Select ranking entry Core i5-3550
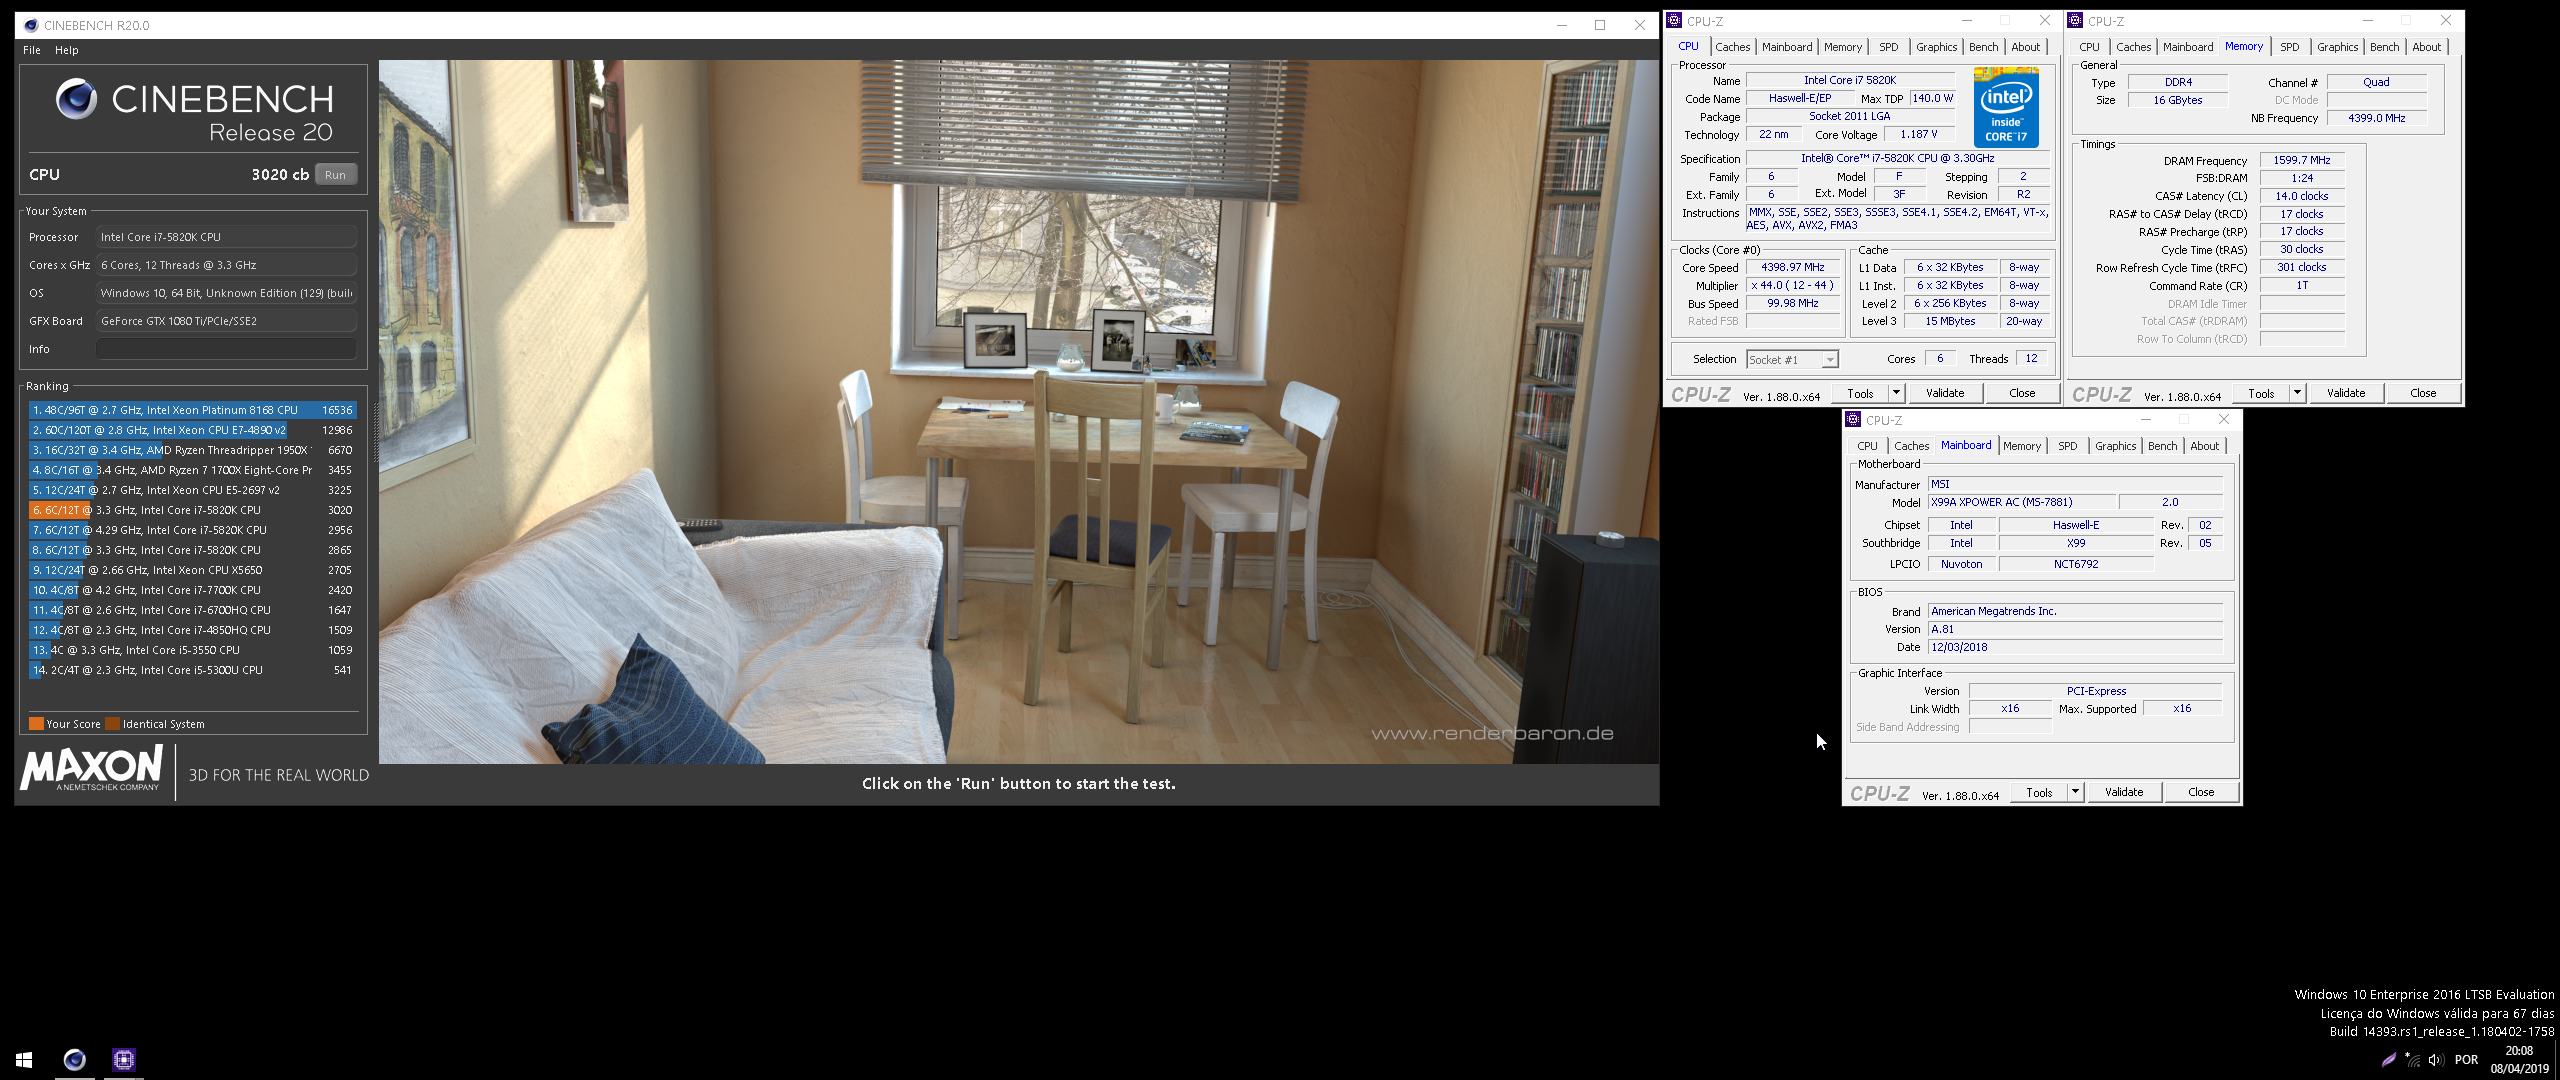This screenshot has height=1080, width=2560. [x=192, y=650]
